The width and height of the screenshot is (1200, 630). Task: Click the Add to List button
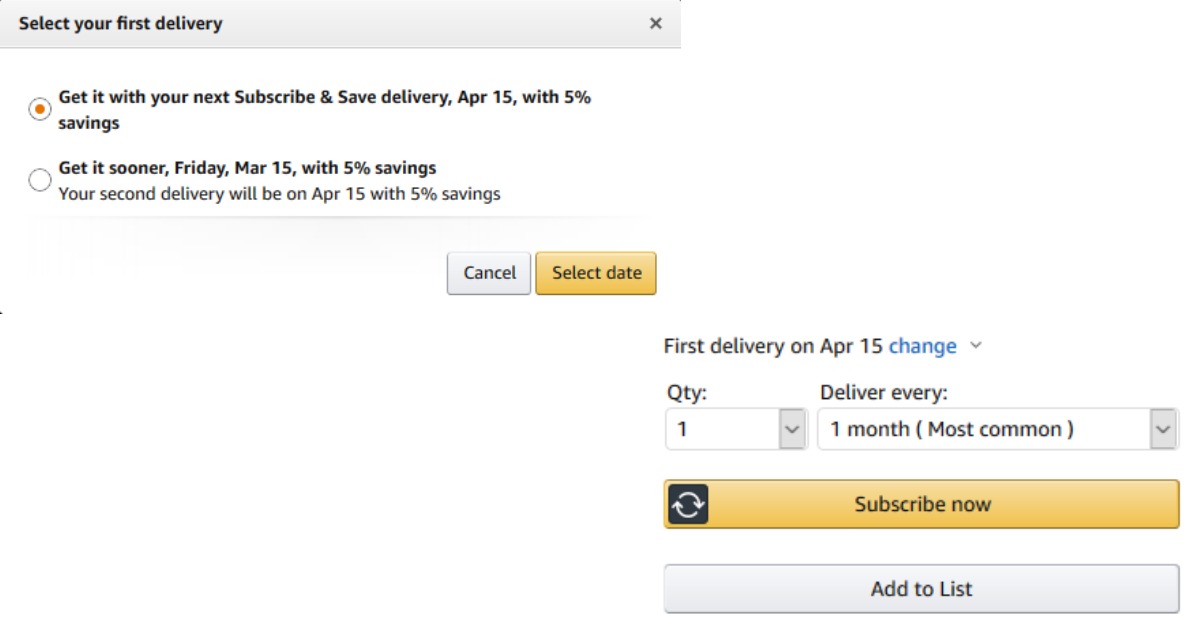tap(921, 589)
